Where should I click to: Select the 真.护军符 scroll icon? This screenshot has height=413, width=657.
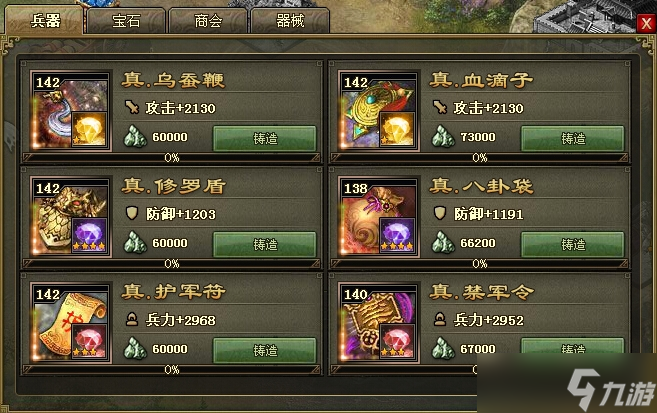70,323
